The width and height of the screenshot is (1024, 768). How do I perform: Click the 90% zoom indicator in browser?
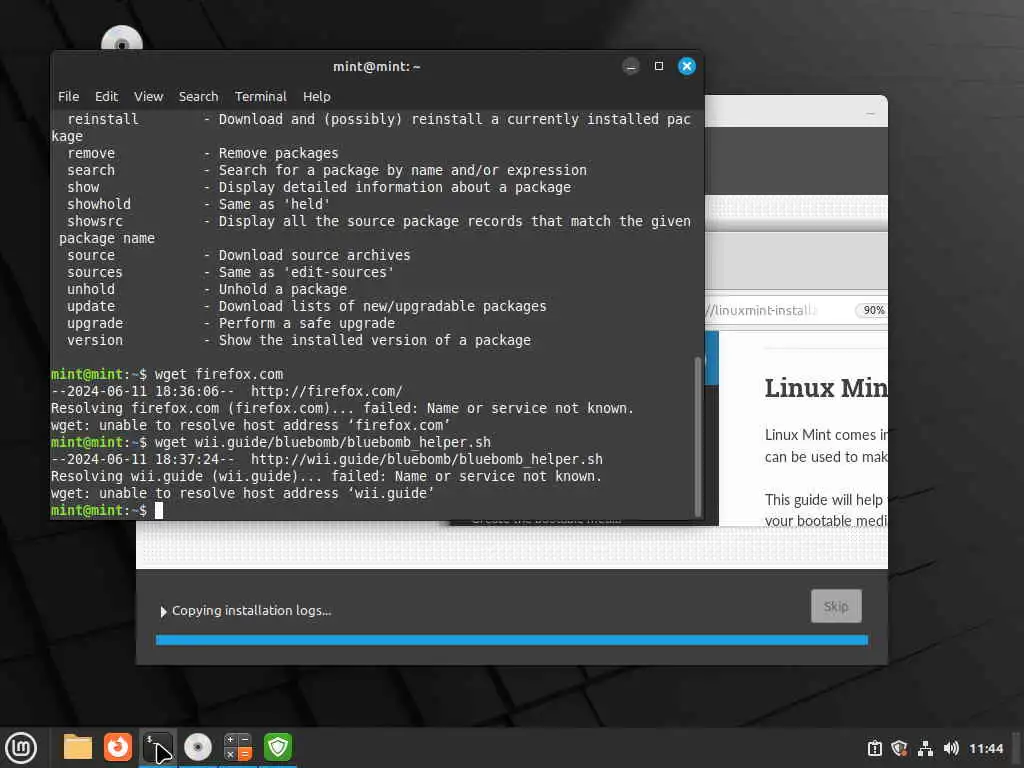[872, 310]
